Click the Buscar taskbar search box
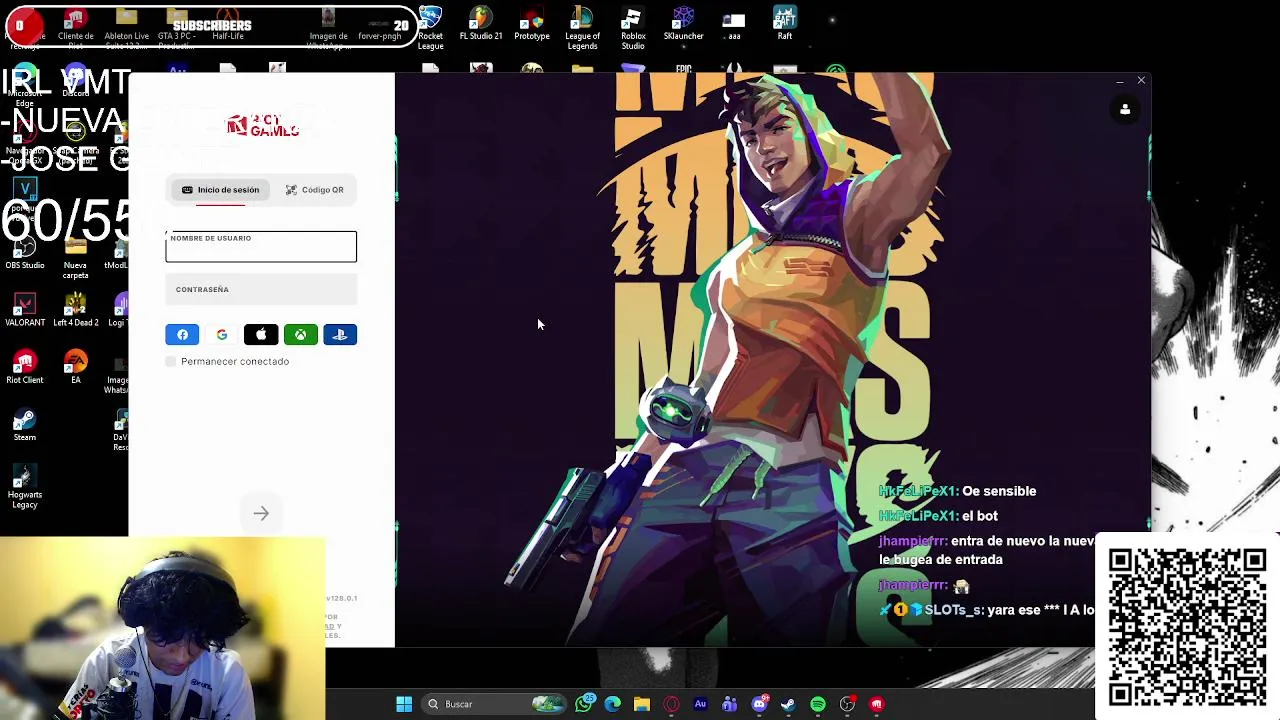Viewport: 1280px width, 720px height. click(494, 704)
